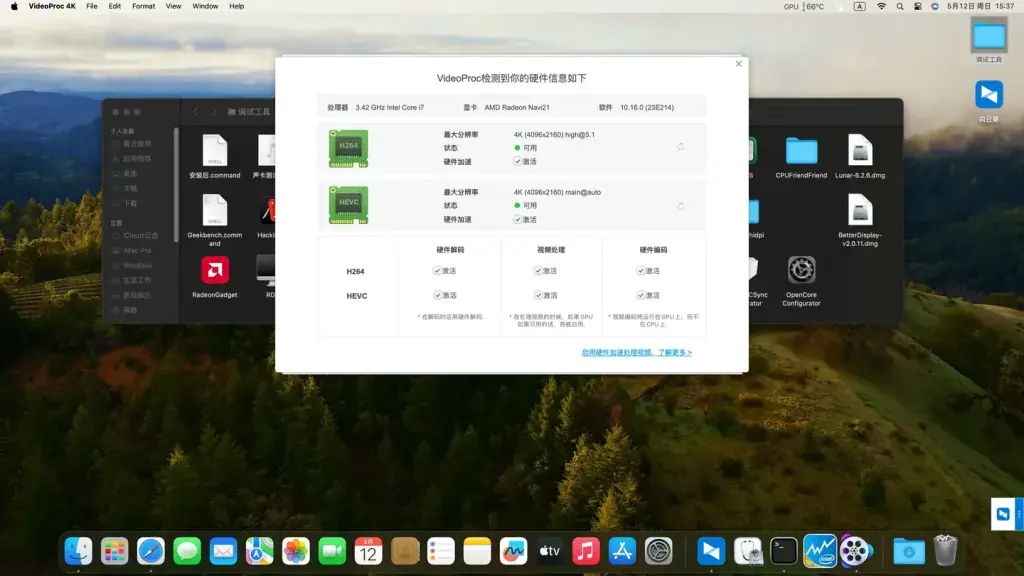Viewport: 1024px width, 576px height.
Task: Toggle H264 硬件加速 激活 checkbox
Action: click(x=517, y=161)
